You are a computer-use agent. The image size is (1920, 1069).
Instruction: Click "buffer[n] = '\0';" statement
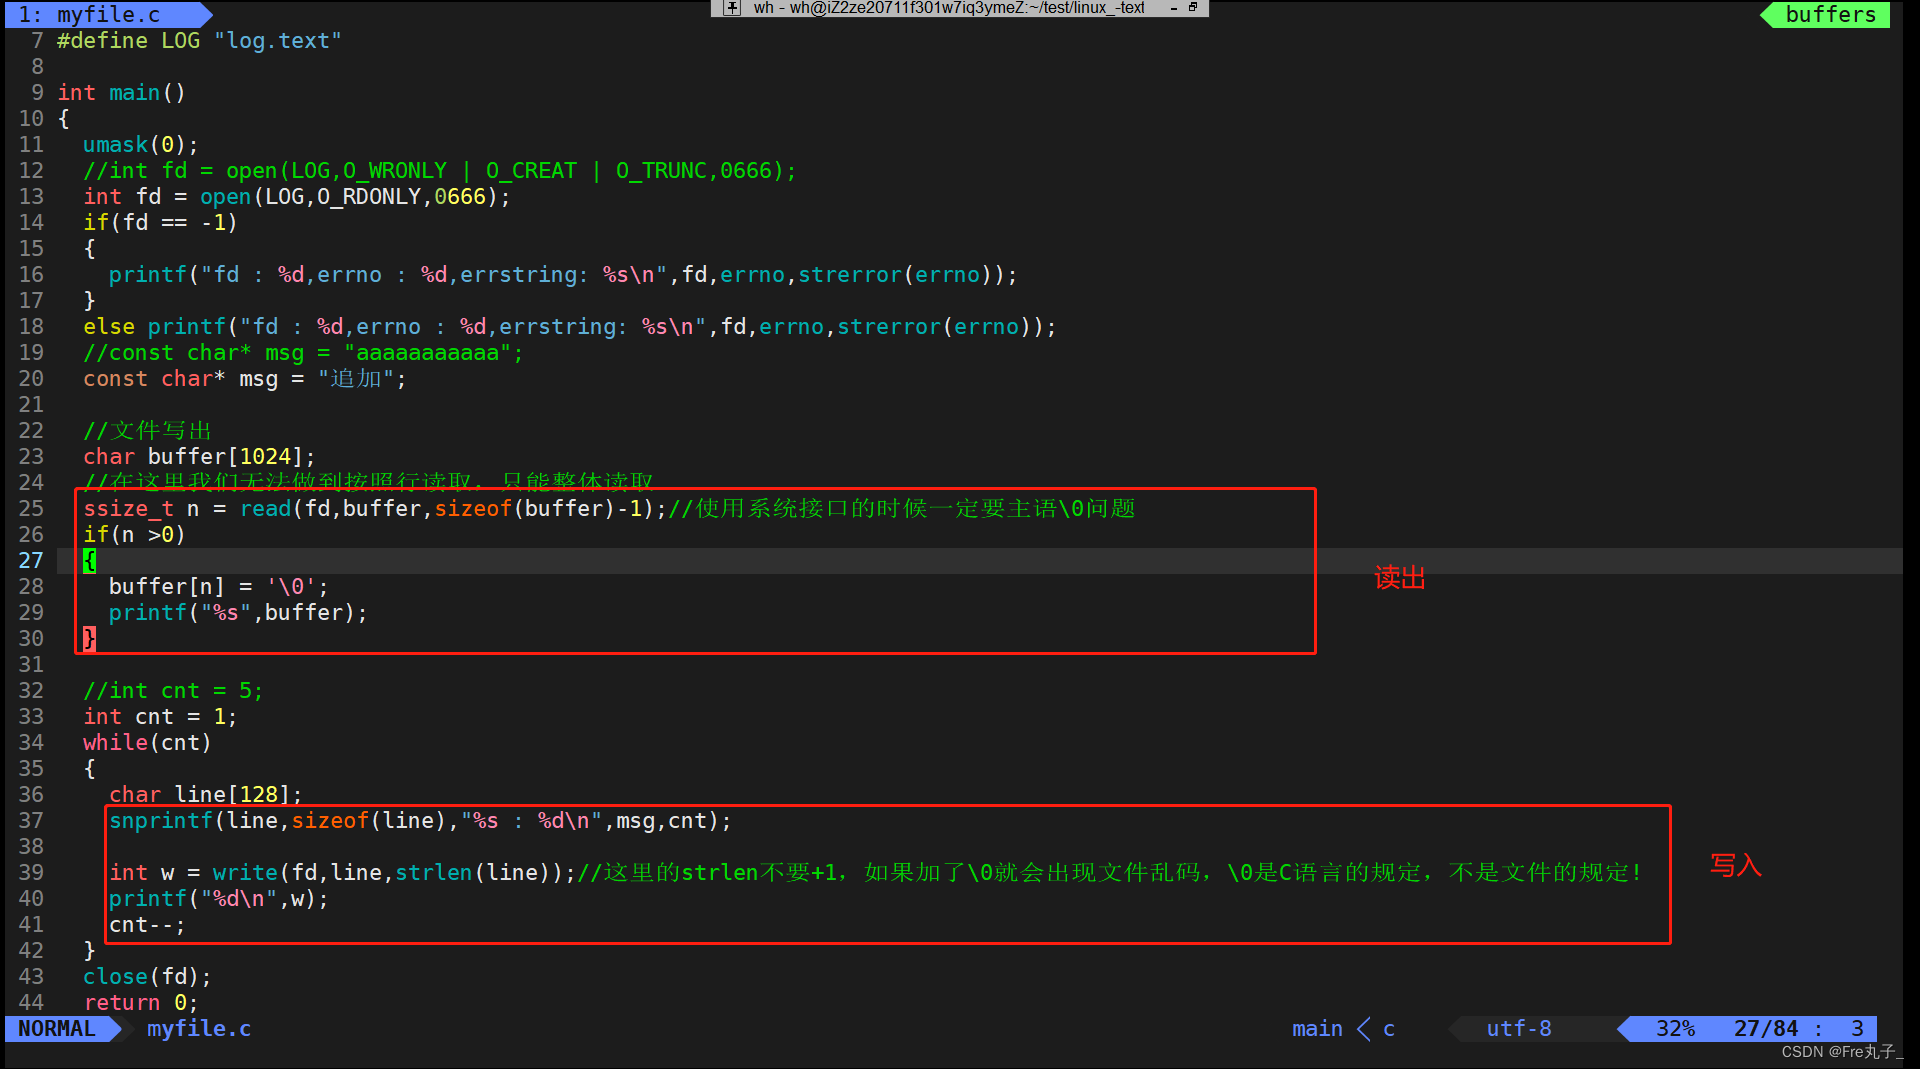218,587
